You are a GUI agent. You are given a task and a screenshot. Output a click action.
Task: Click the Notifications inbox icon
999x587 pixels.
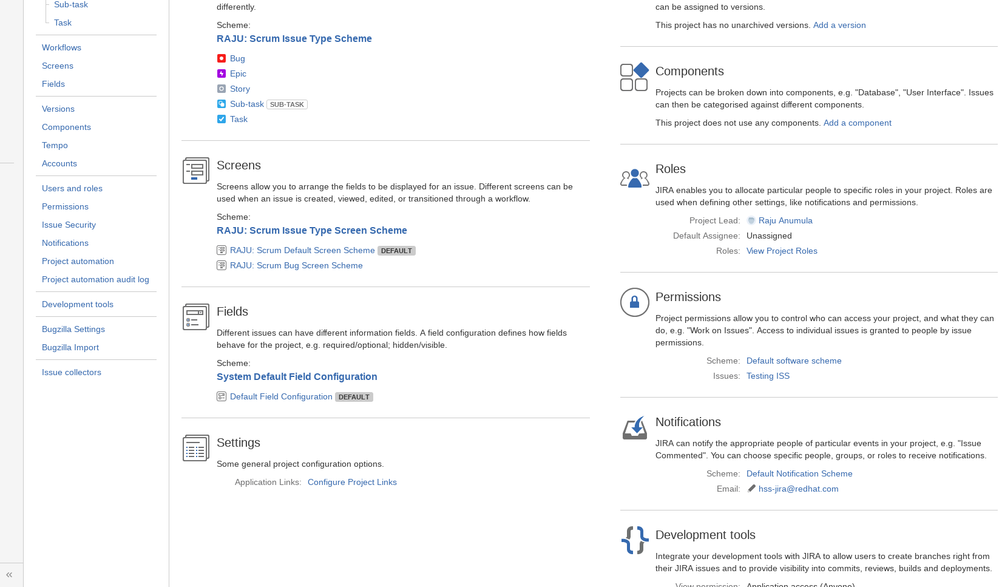pos(634,428)
